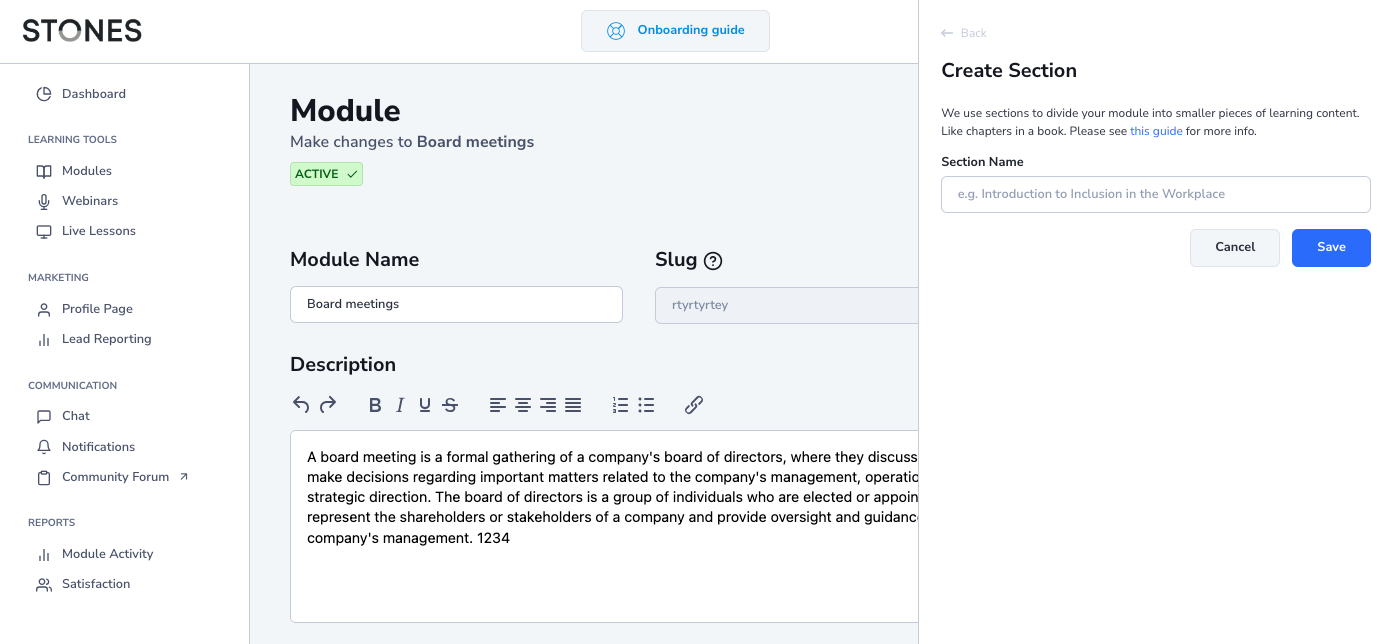
Task: Go back from Create Section panel
Action: (964, 34)
